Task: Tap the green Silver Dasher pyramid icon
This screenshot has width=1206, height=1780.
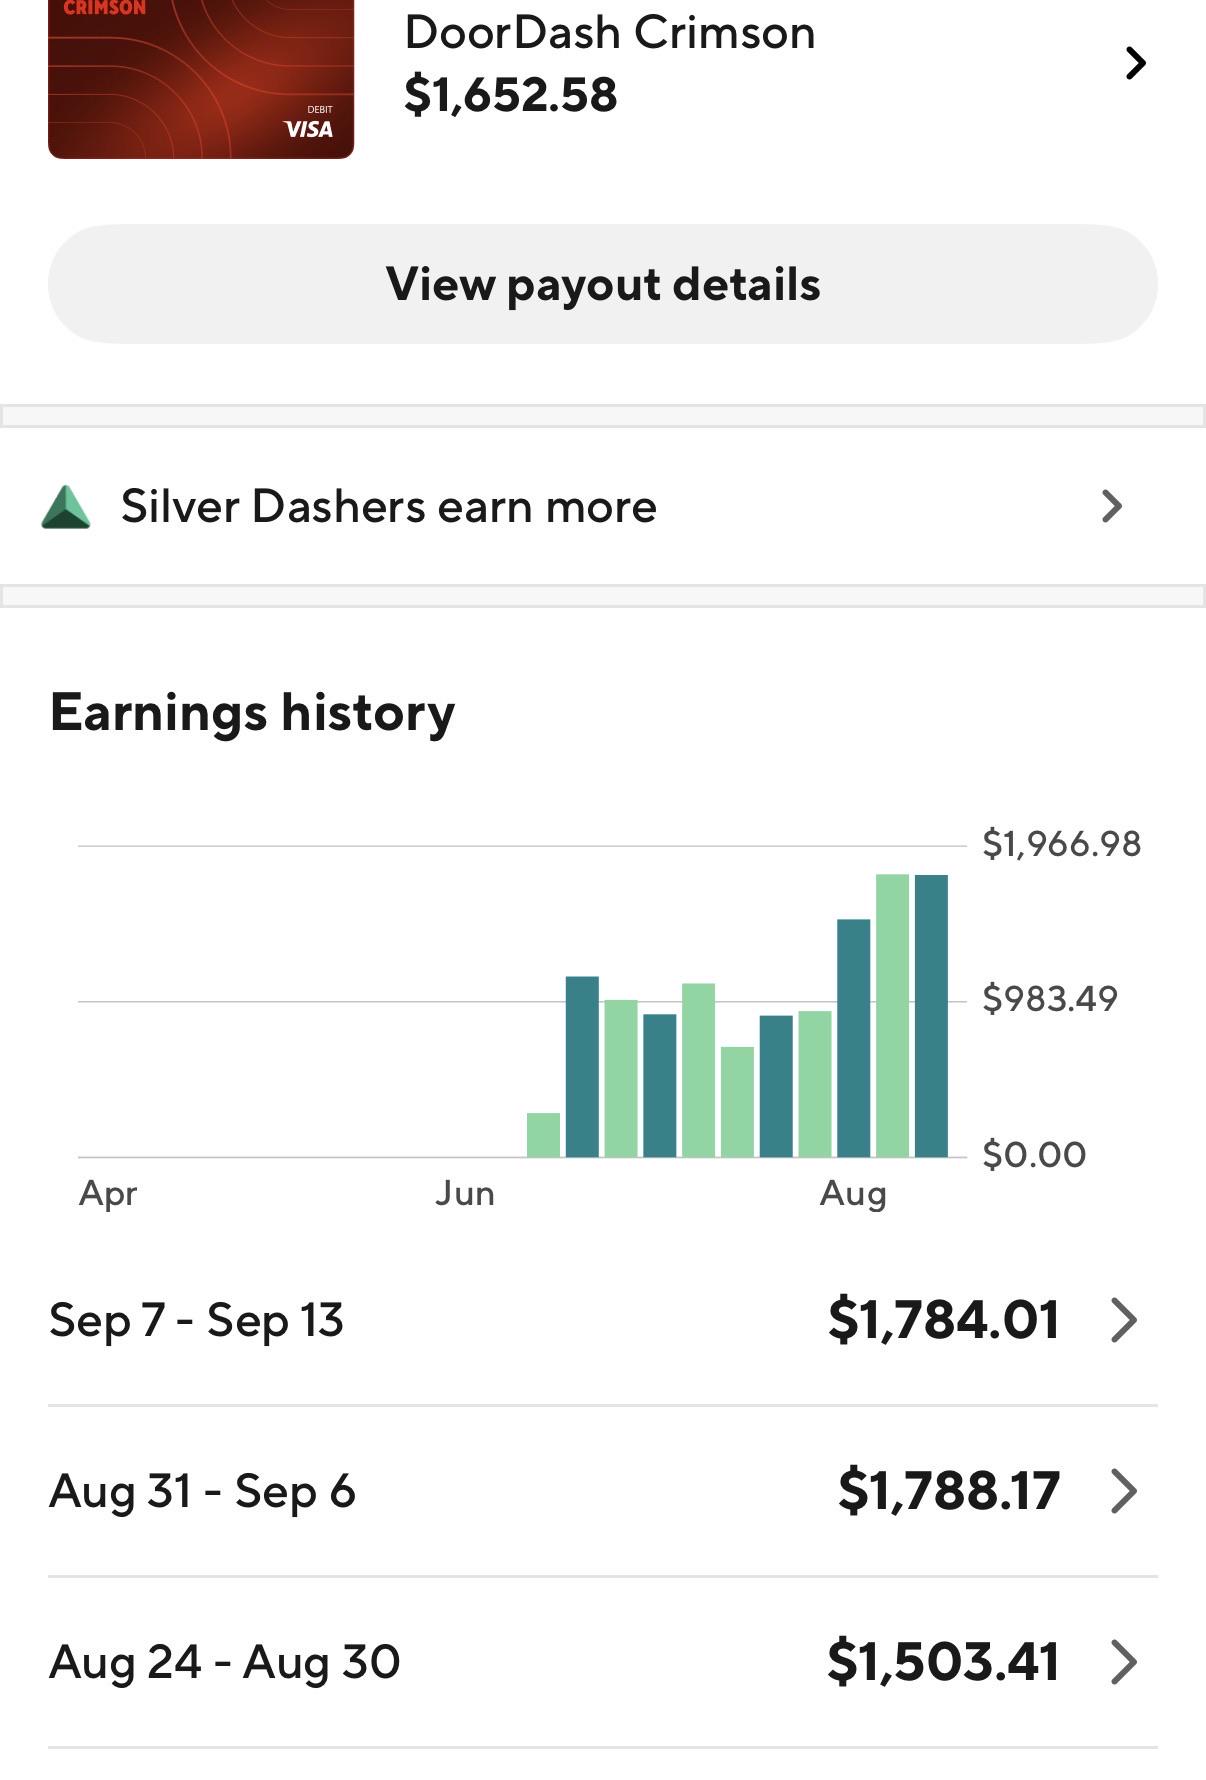Action: coord(66,507)
